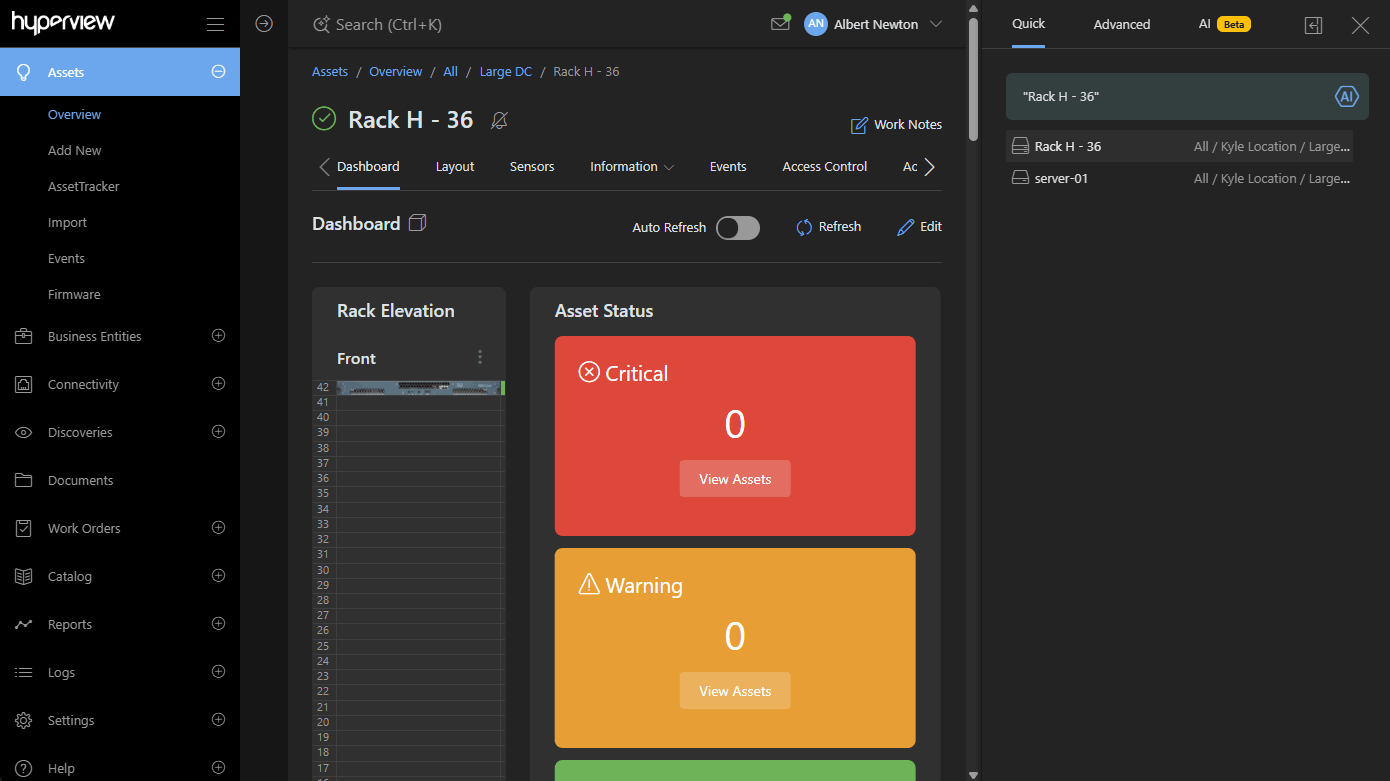Screen dimensions: 1390x781
Task: Click the Work Orders clipboard icon
Action: [24, 528]
